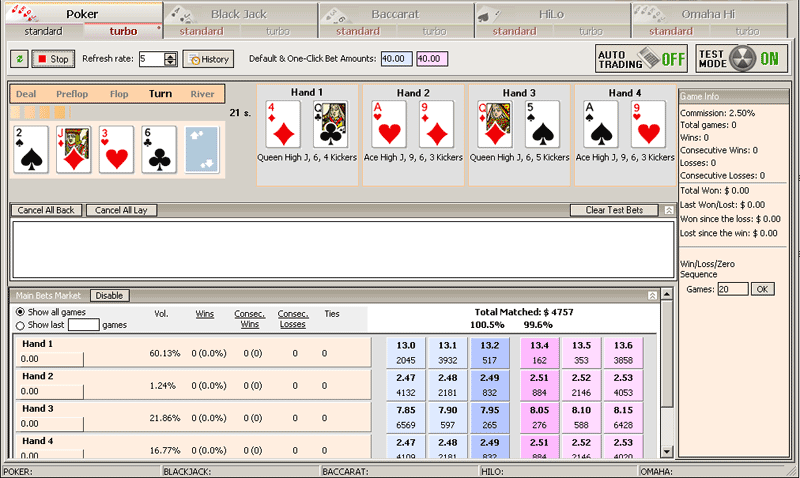Back Hand 1 at odds 13.2

click(490, 353)
